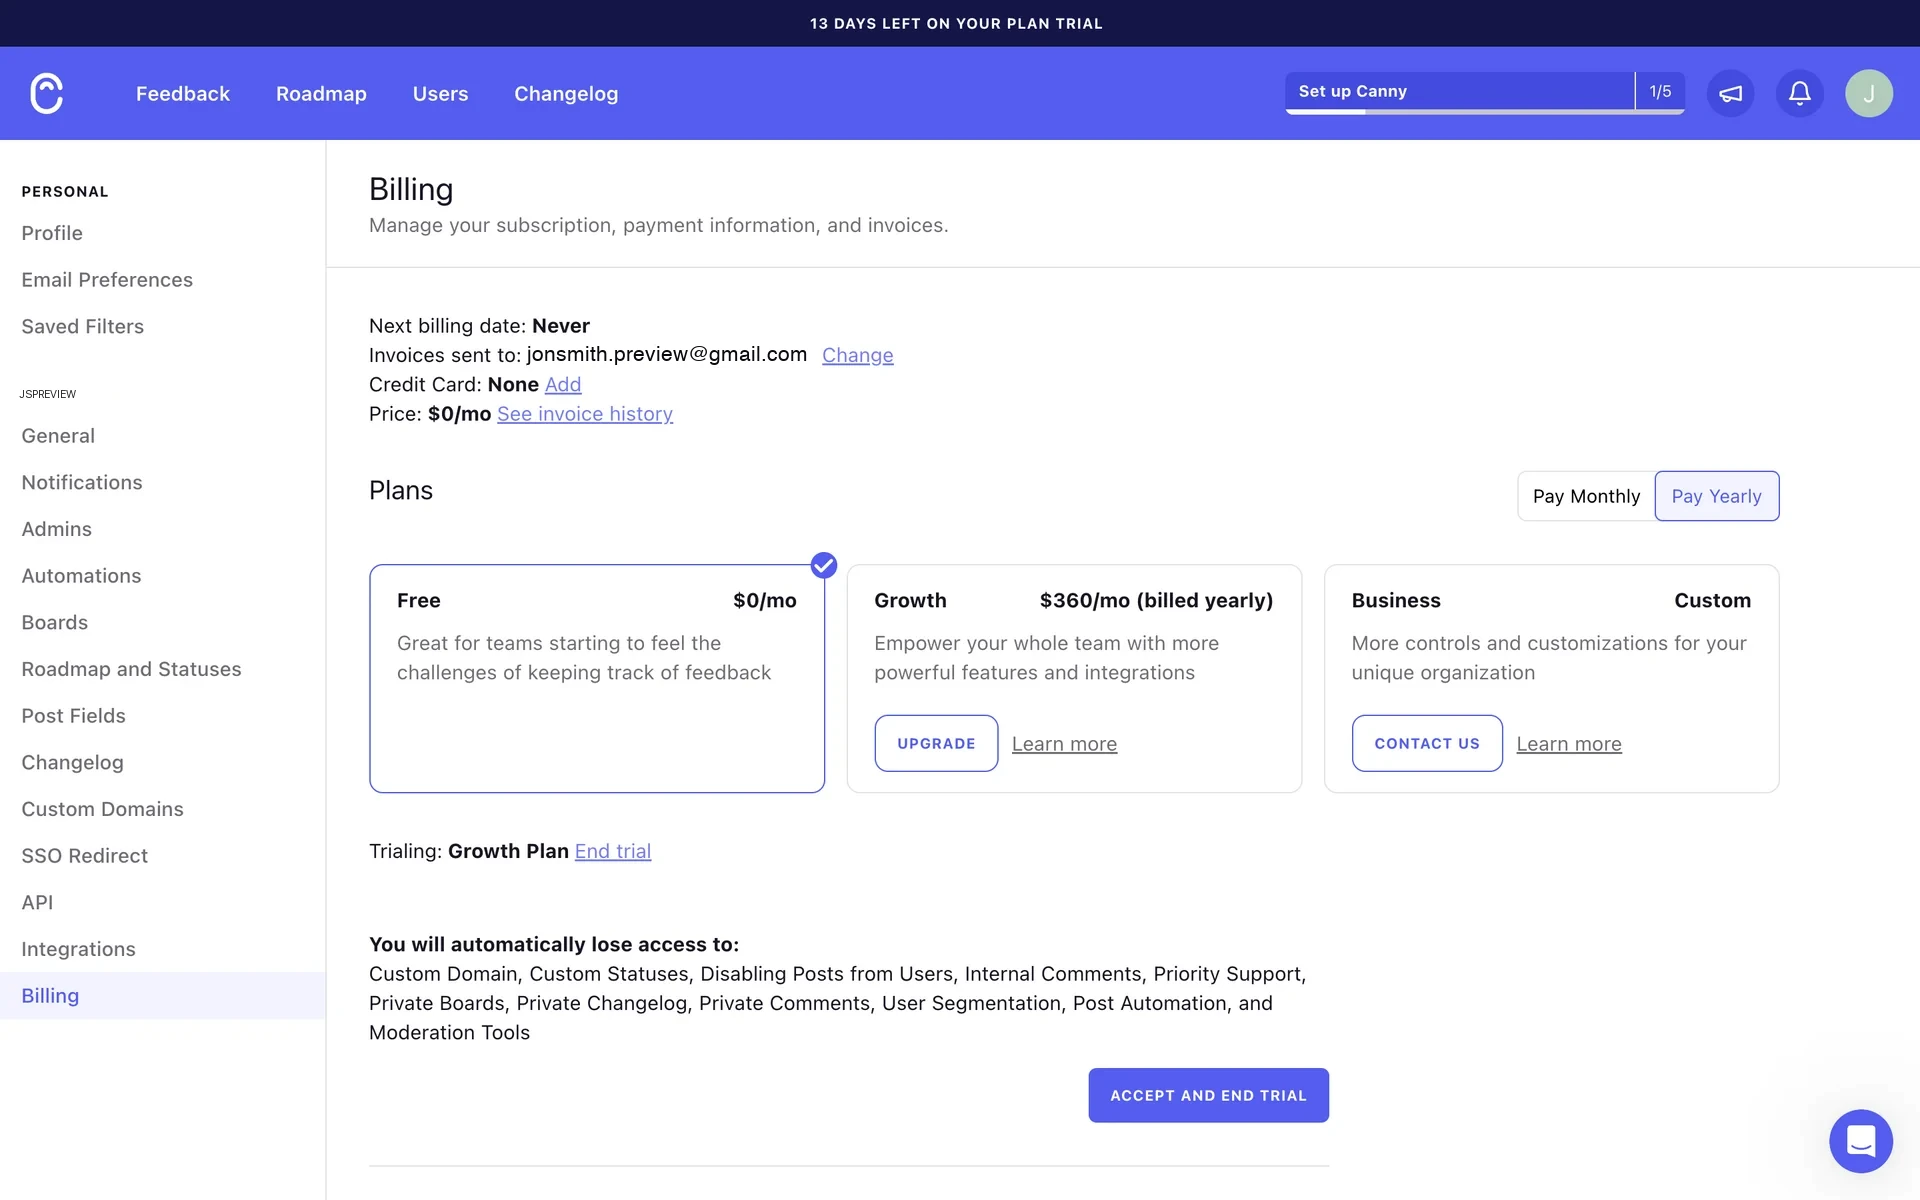The image size is (1920, 1200).
Task: Click Learn more on Growth plan
Action: pyautogui.click(x=1064, y=744)
